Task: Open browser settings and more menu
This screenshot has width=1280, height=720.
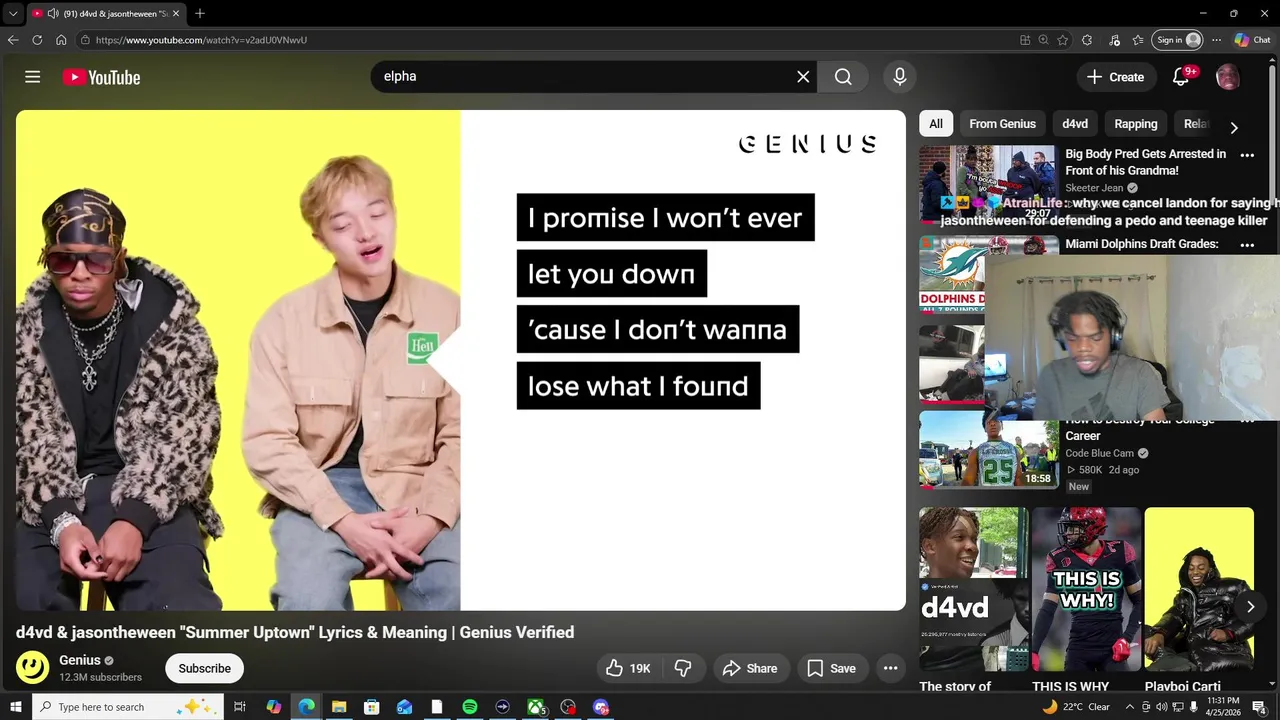Action: (x=1217, y=40)
